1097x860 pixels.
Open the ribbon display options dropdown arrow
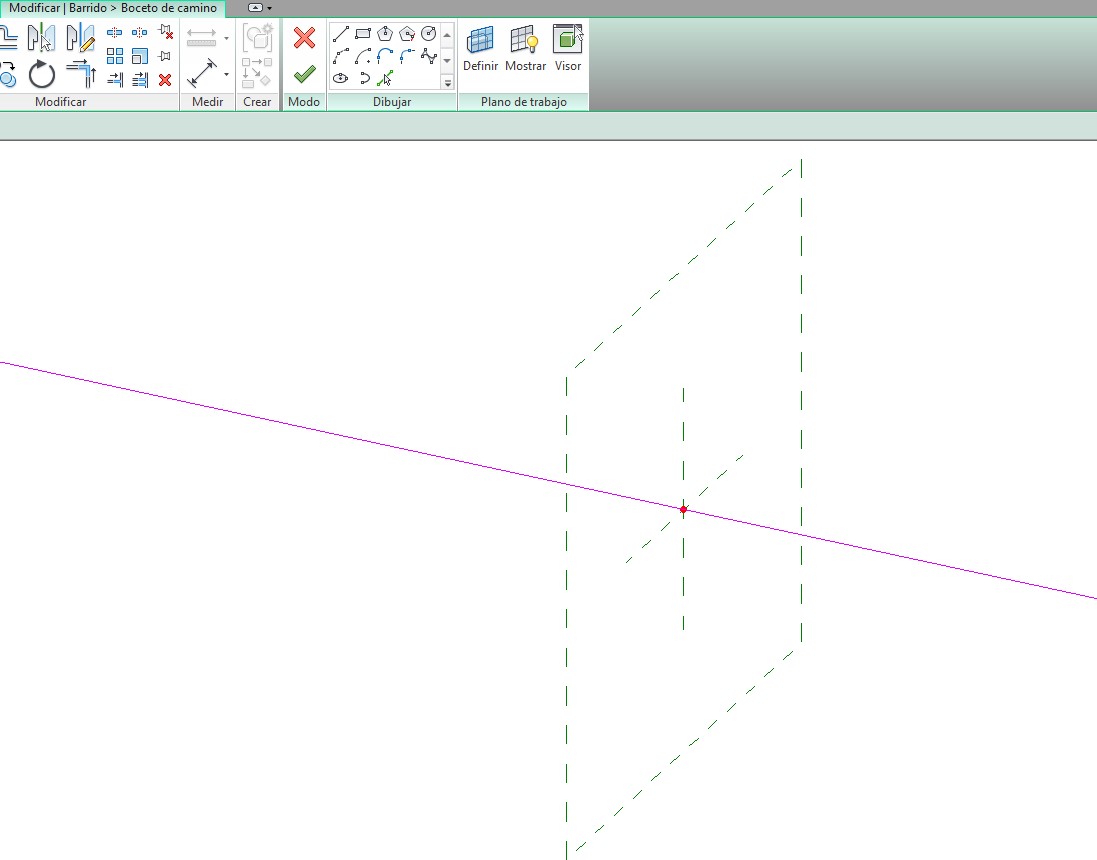(x=269, y=8)
